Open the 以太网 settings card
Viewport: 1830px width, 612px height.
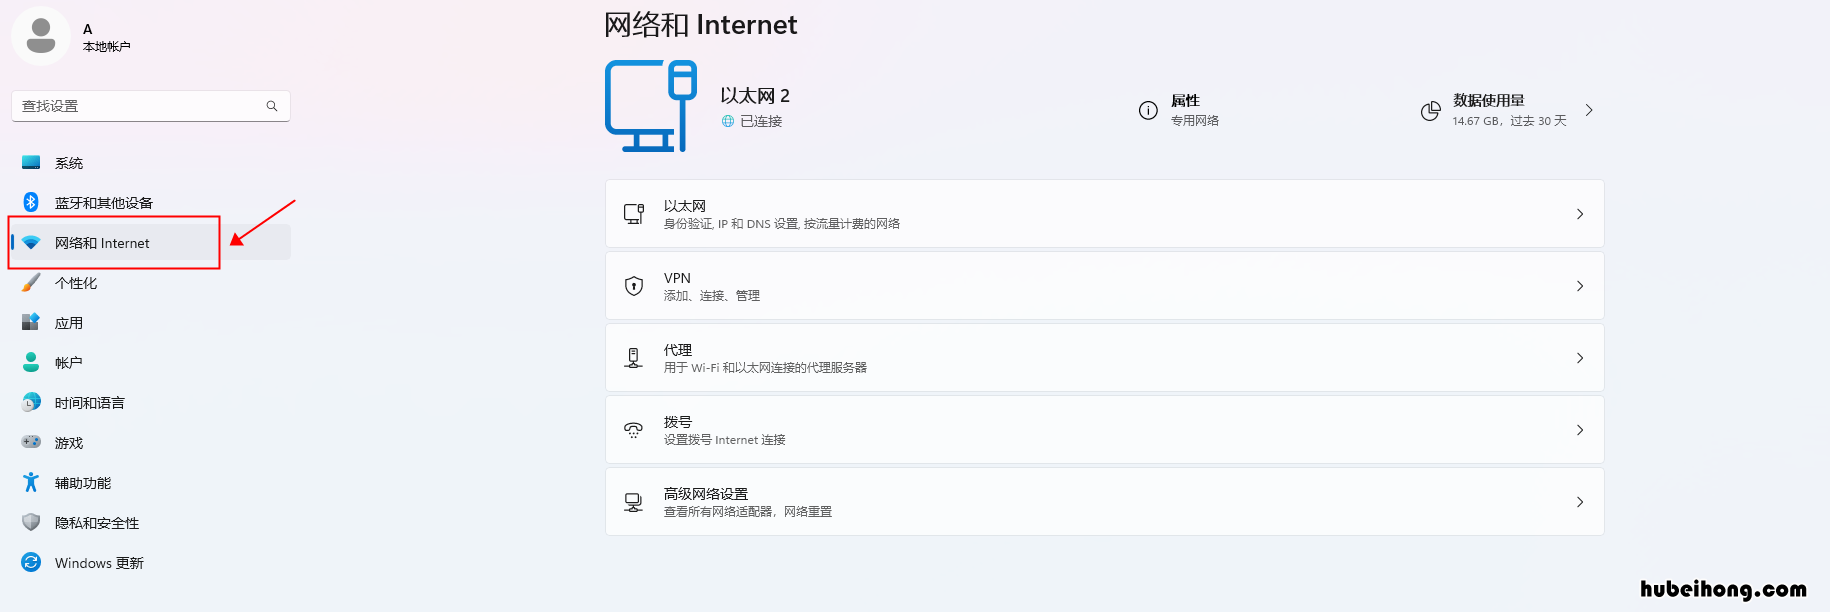pyautogui.click(x=1105, y=214)
